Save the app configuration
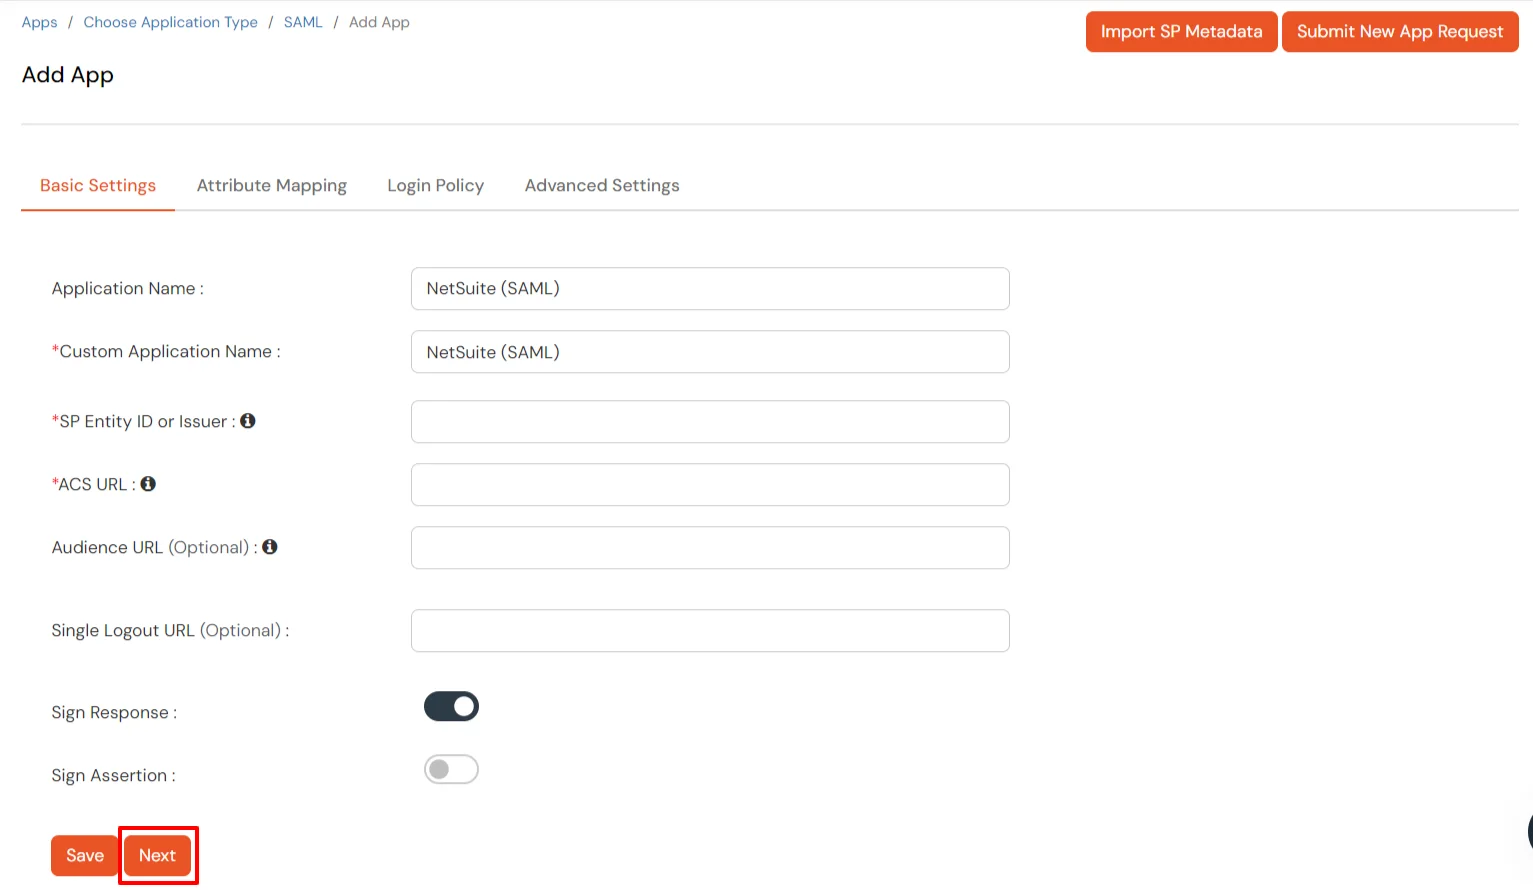The image size is (1533, 891). (x=85, y=856)
